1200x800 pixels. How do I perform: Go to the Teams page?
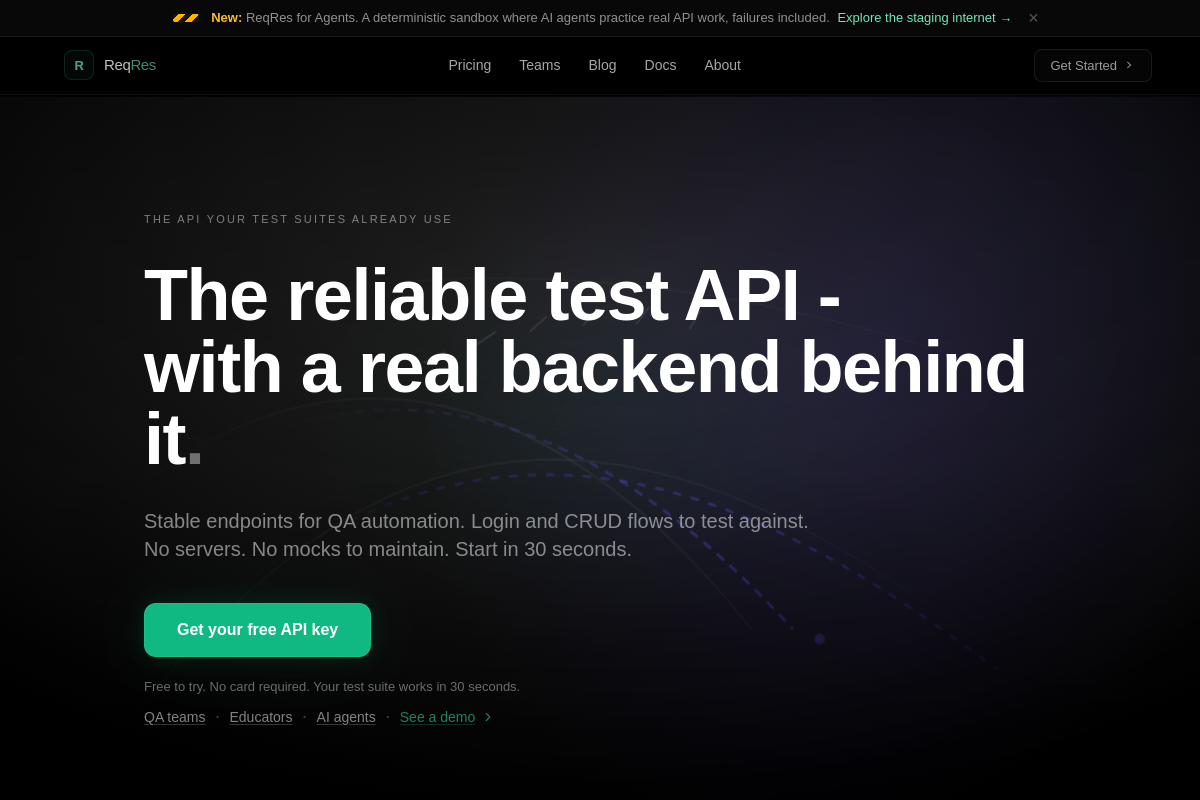point(540,65)
